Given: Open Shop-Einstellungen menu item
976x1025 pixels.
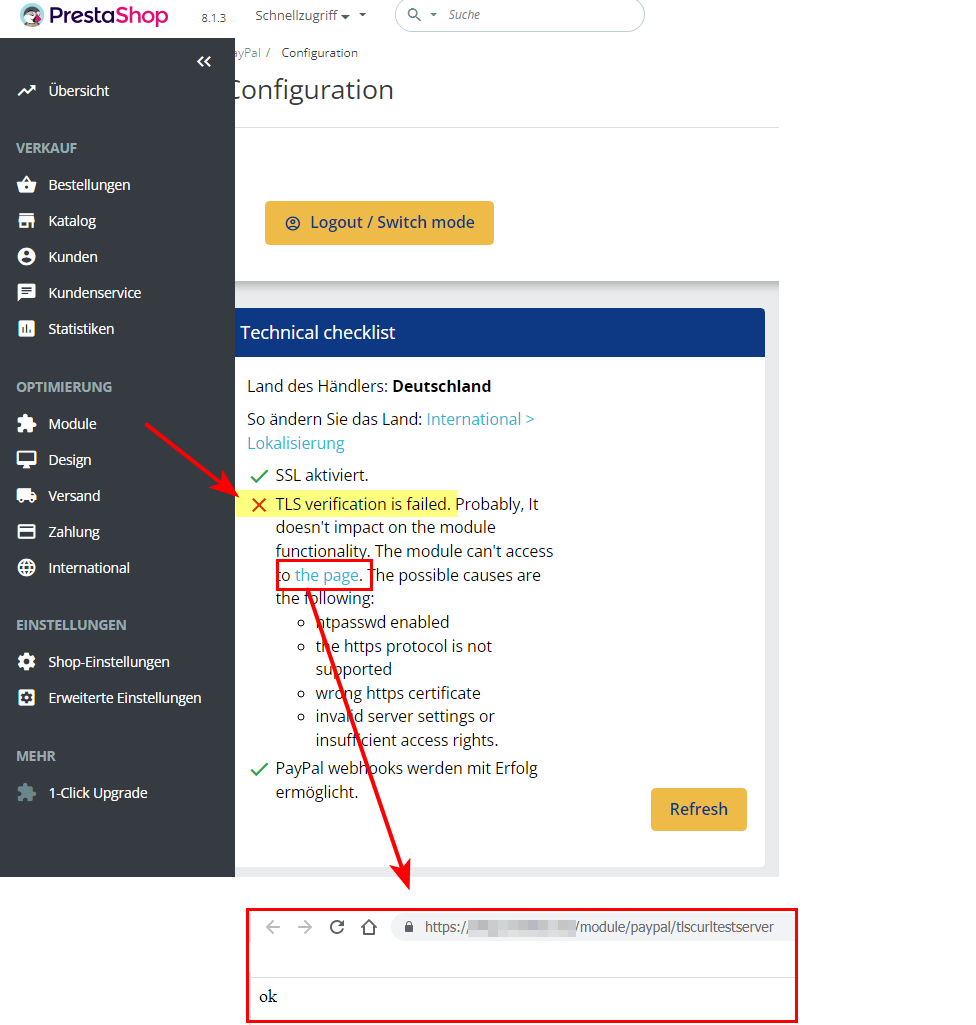Looking at the screenshot, I should pos(109,662).
